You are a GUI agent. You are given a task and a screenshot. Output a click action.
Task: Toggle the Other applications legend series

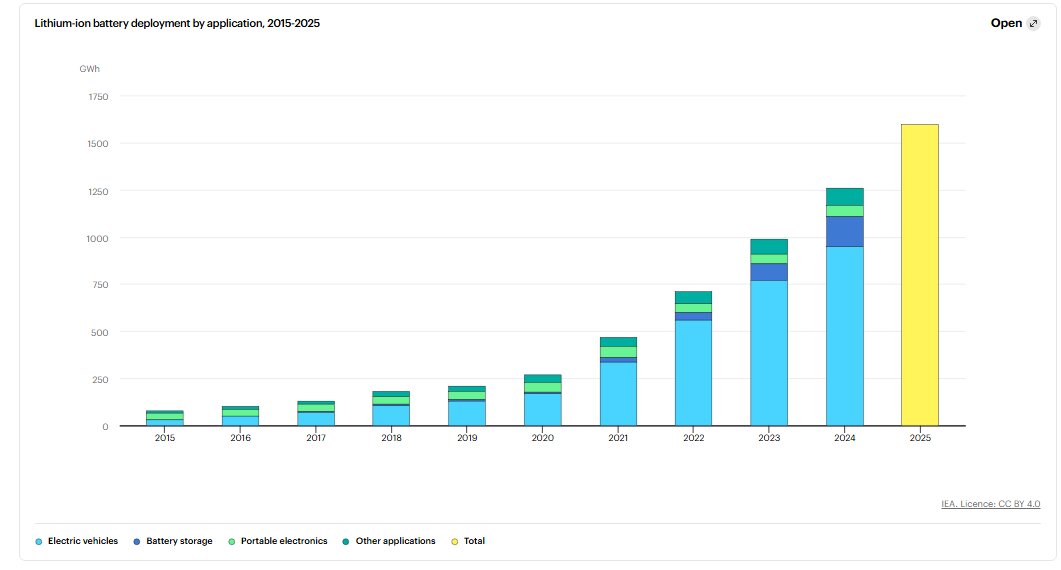click(393, 541)
